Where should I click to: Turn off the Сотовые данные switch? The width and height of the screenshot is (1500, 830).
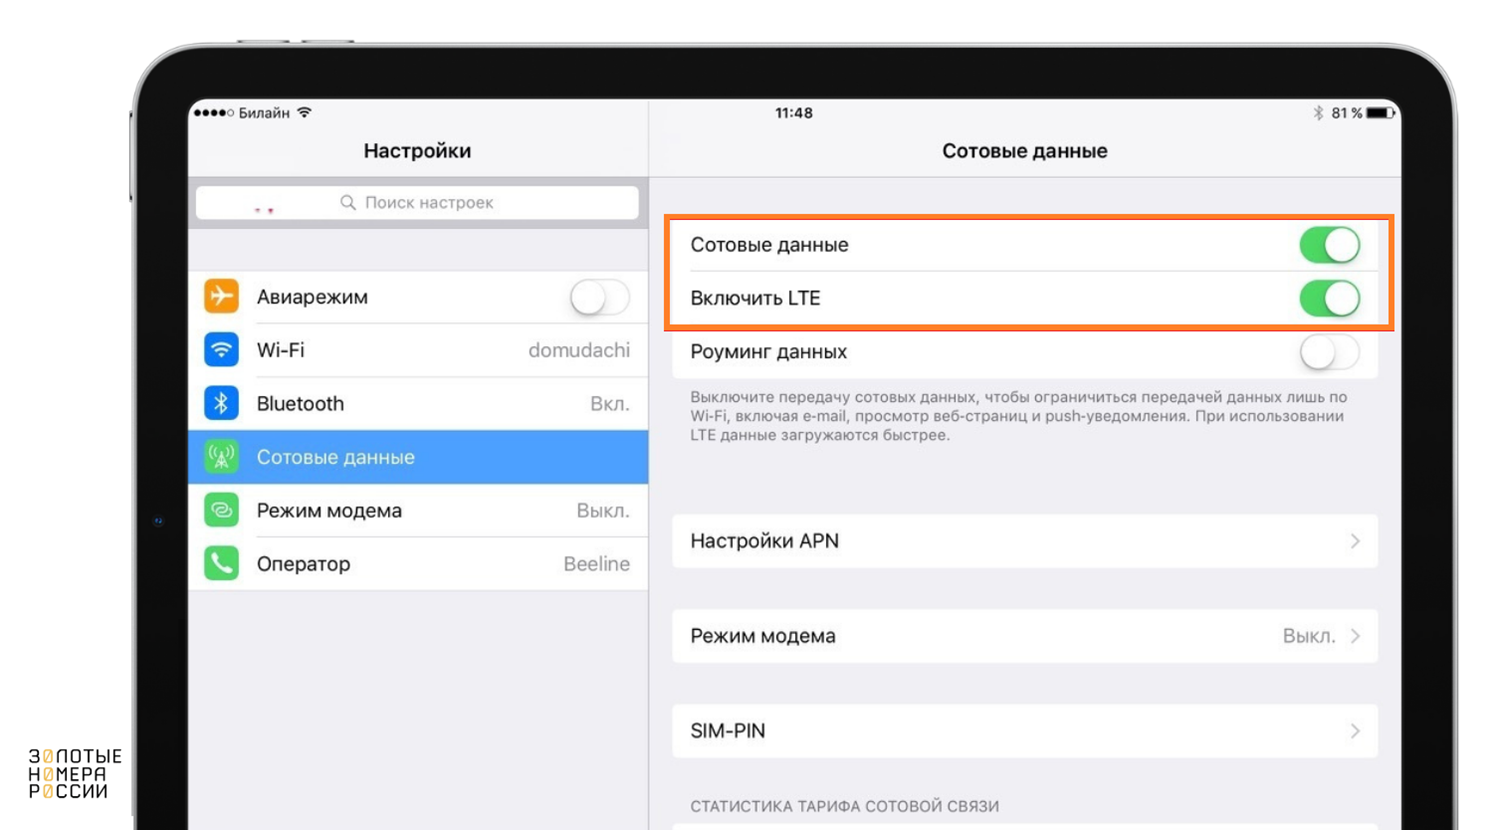1329,245
